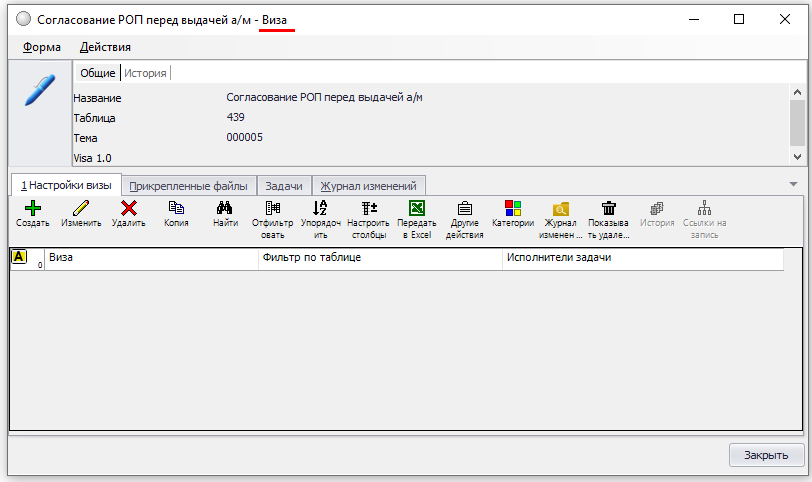The image size is (812, 482).
Task: Click the binoculars Найти icon
Action: 225,208
